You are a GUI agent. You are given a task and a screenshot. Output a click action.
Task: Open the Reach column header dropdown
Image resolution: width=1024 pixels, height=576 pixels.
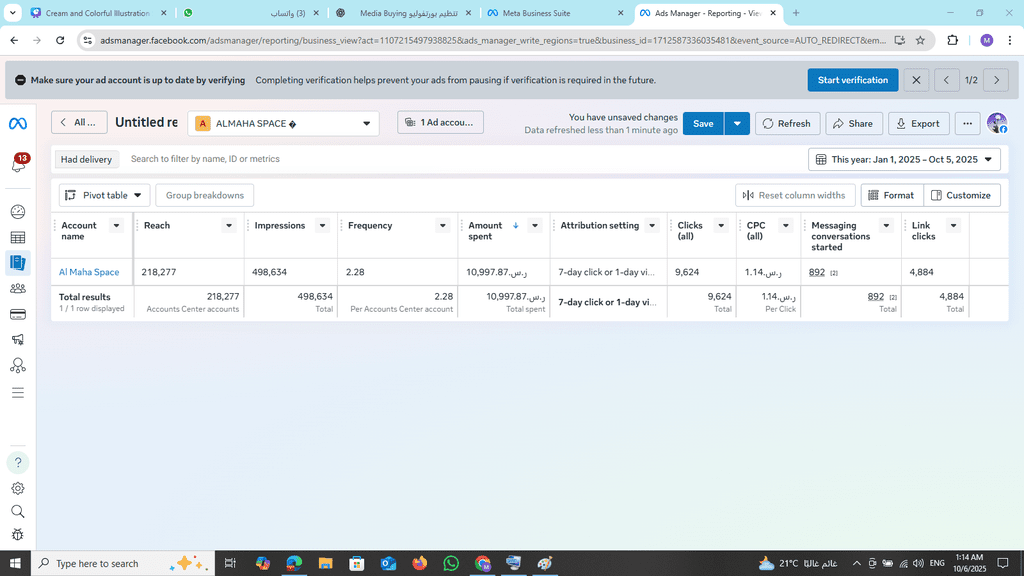[x=228, y=226]
